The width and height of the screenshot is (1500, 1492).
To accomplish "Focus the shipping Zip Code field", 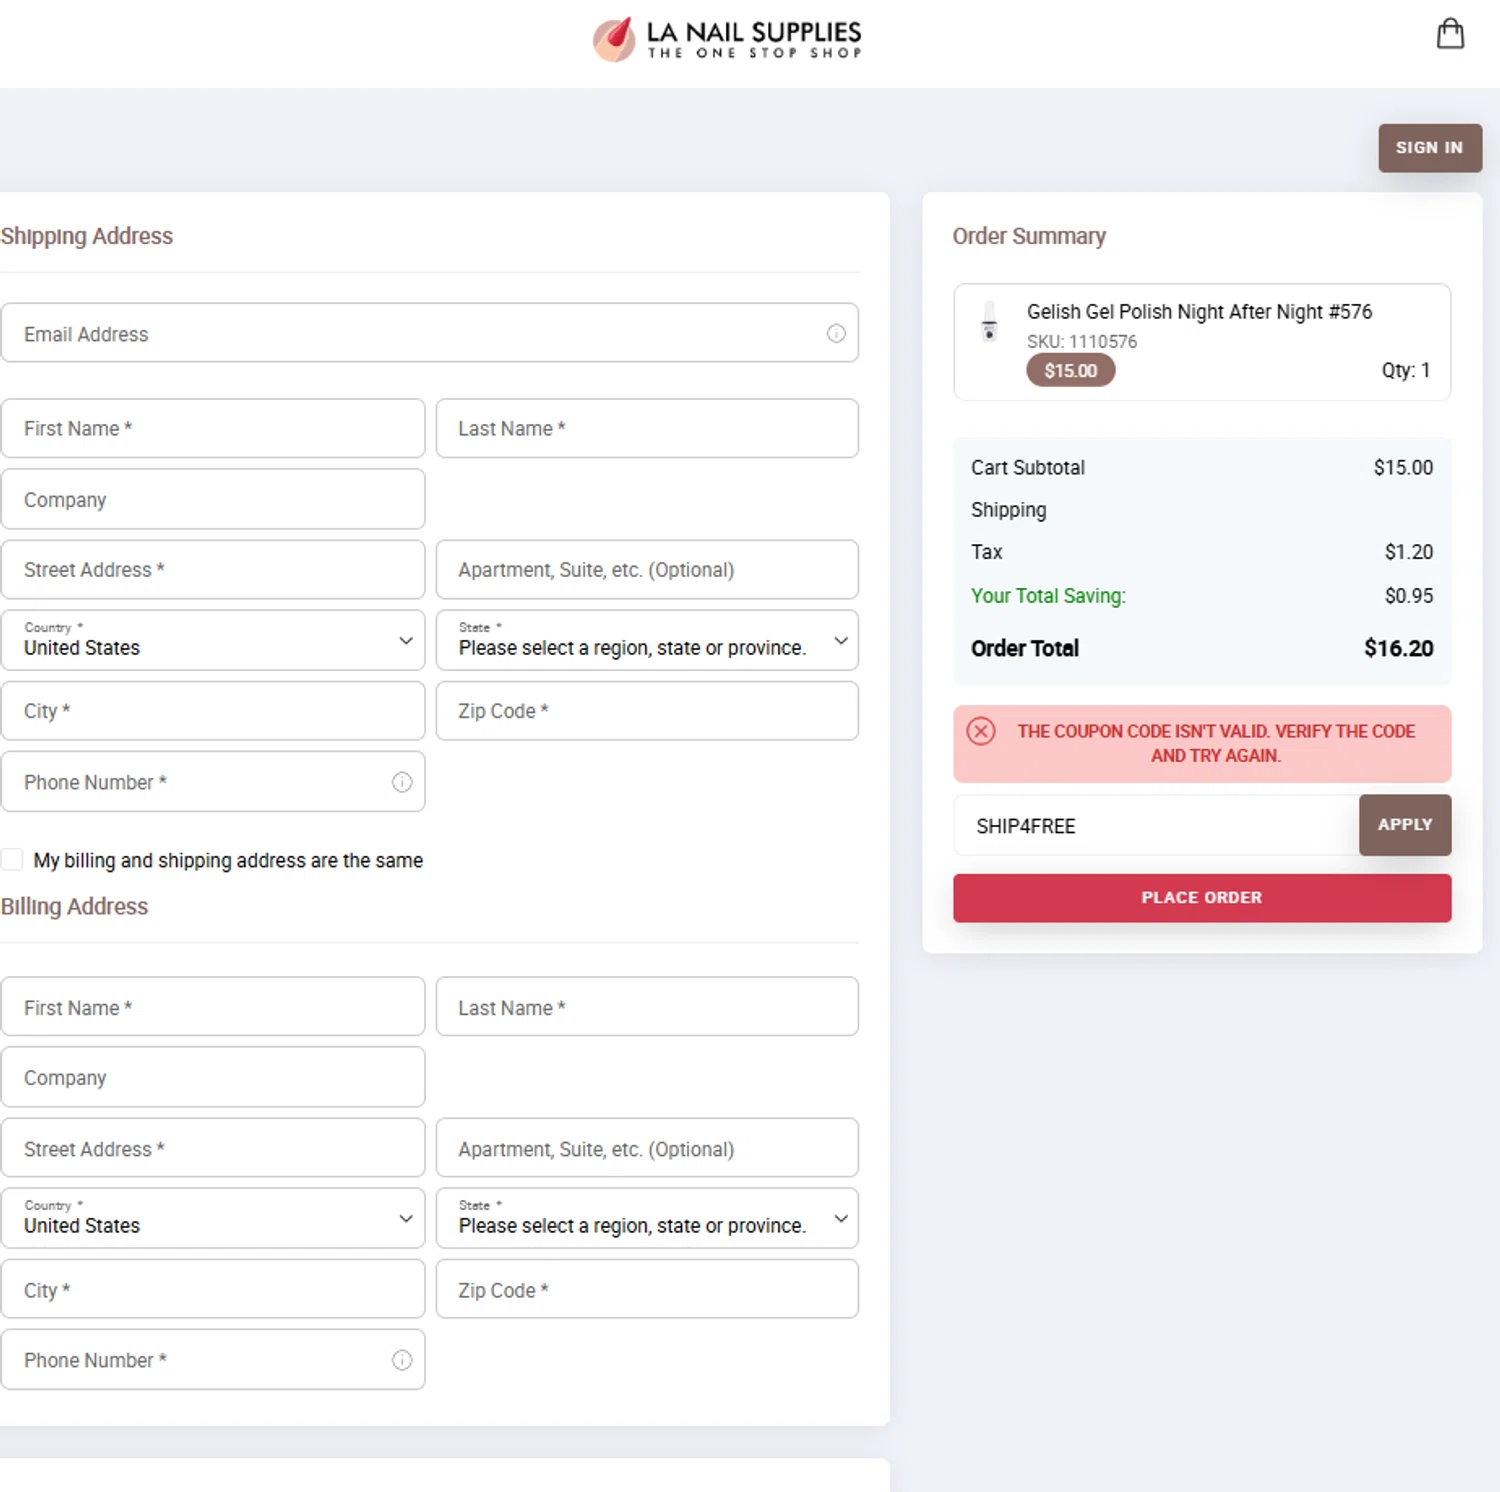I will point(647,711).
